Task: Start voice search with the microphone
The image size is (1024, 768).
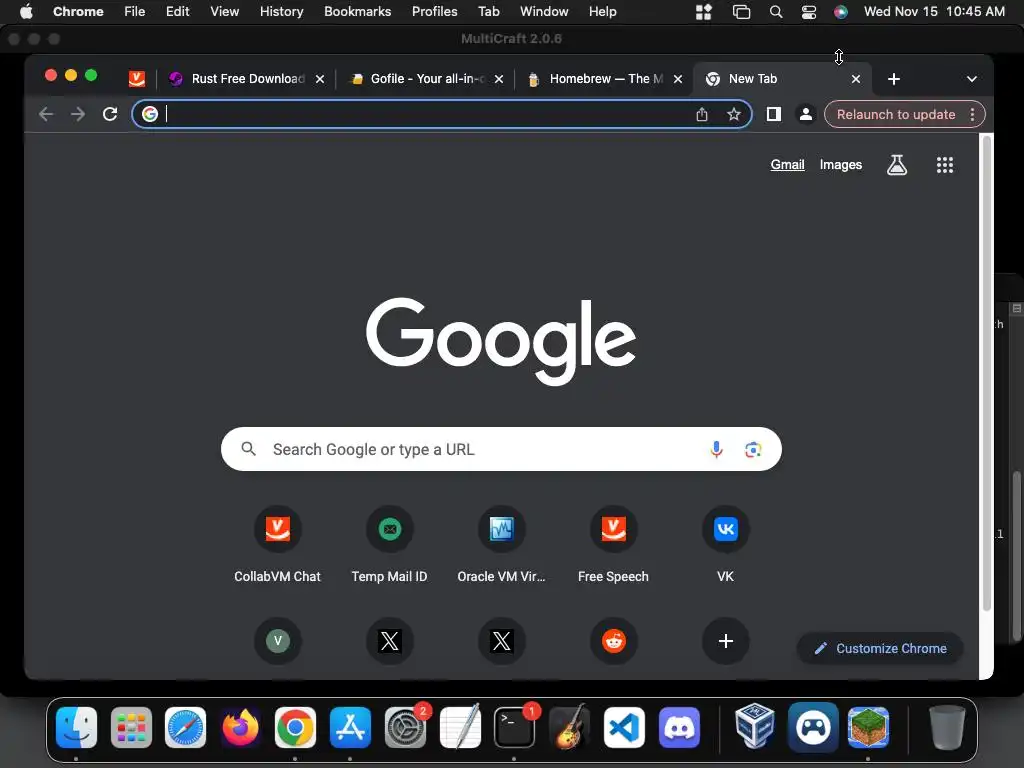Action: point(716,449)
